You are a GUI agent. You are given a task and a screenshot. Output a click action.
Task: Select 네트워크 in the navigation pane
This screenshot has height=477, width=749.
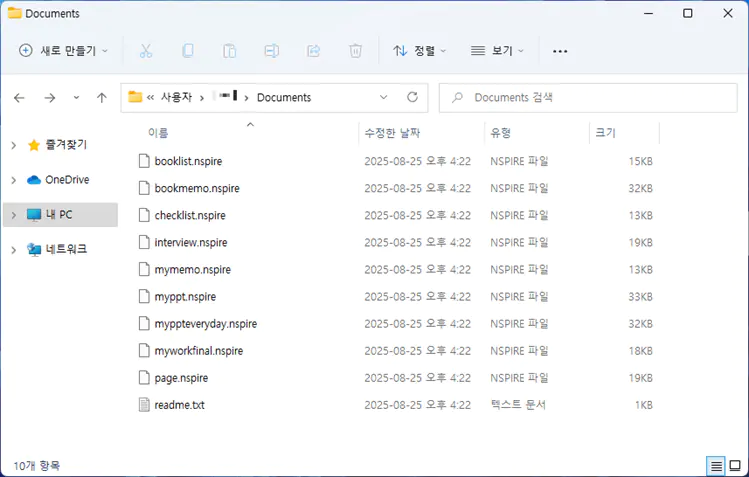(66, 249)
